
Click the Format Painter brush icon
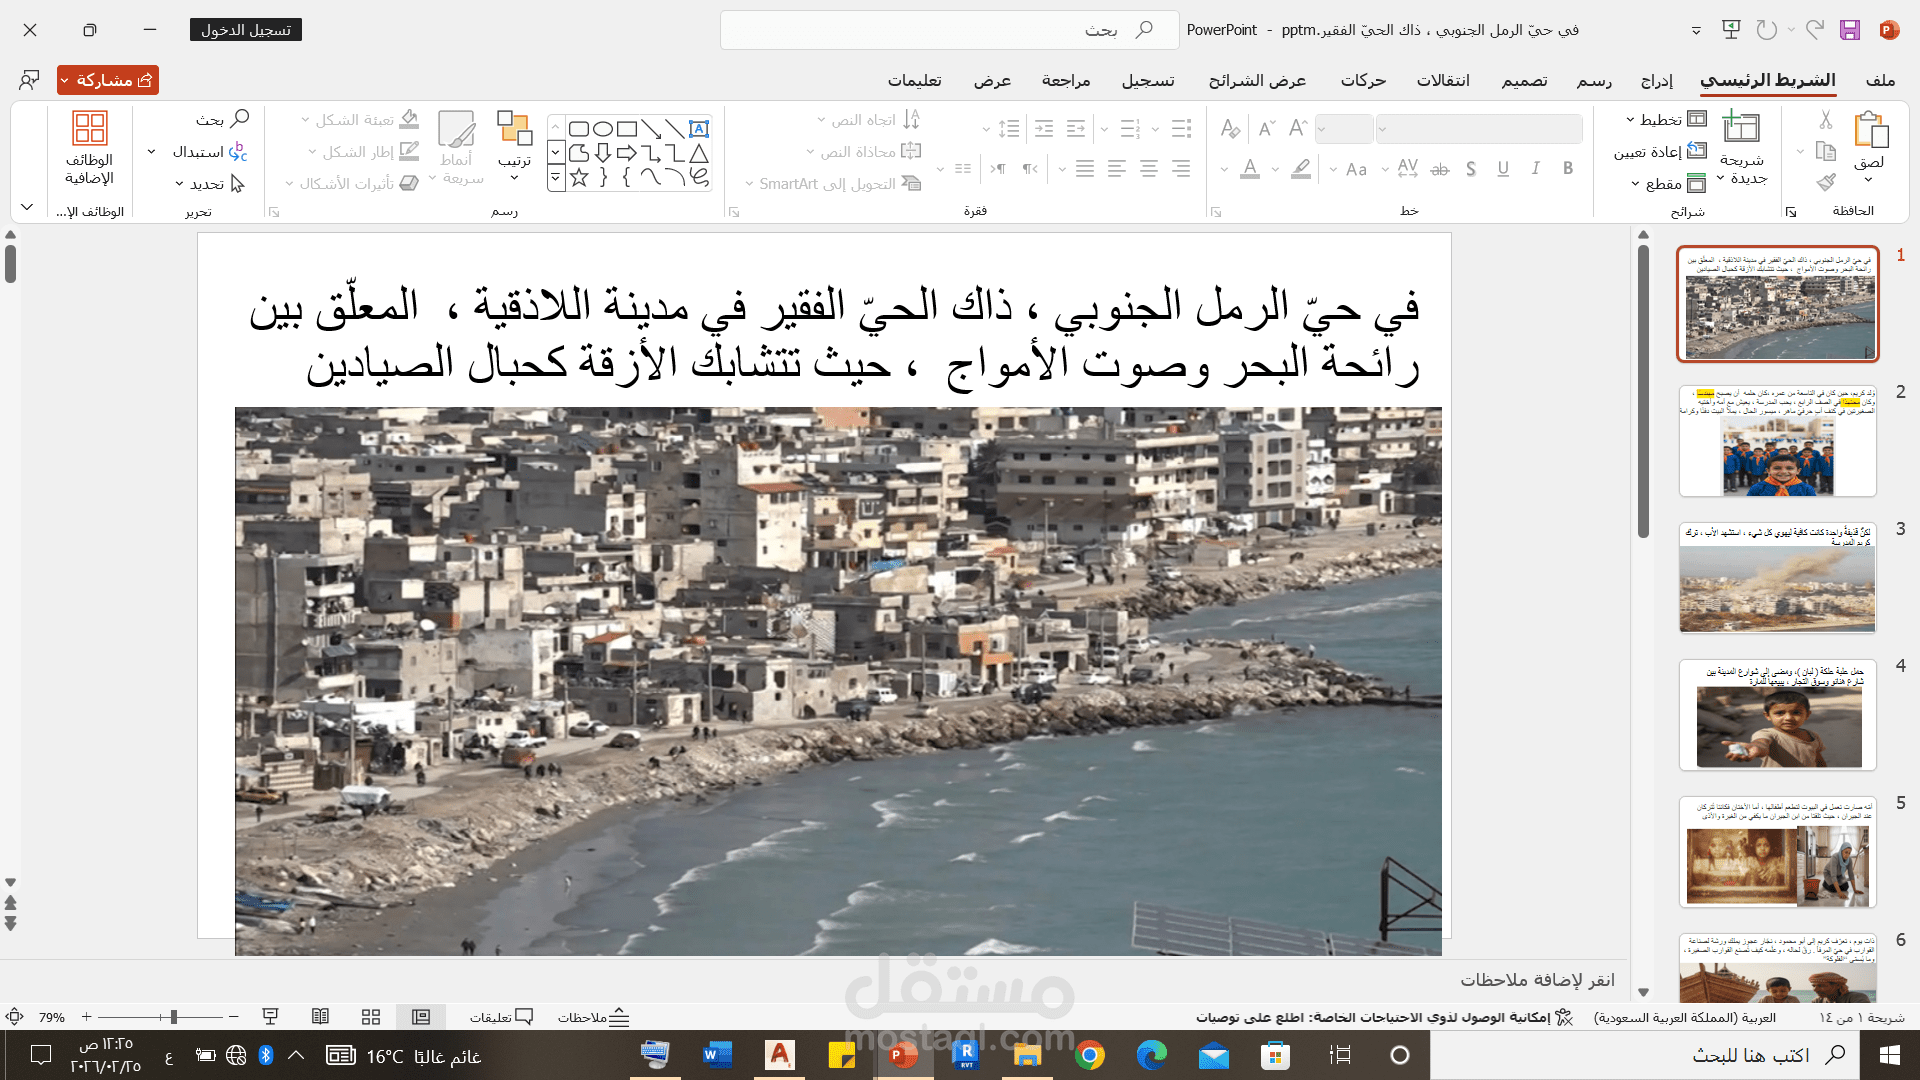pyautogui.click(x=1826, y=182)
